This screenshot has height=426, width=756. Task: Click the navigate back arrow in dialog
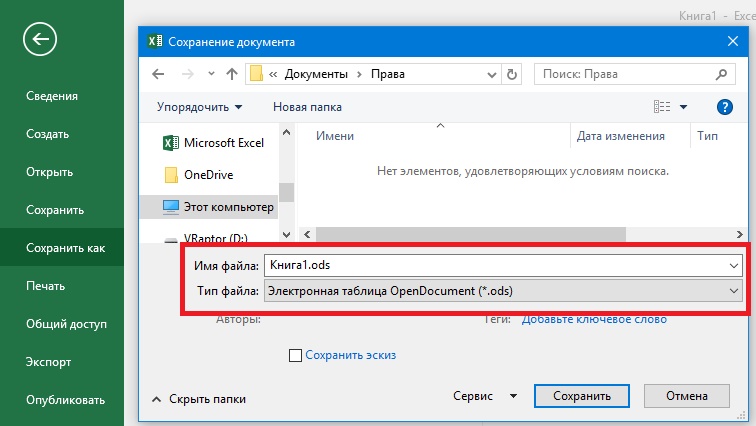158,74
